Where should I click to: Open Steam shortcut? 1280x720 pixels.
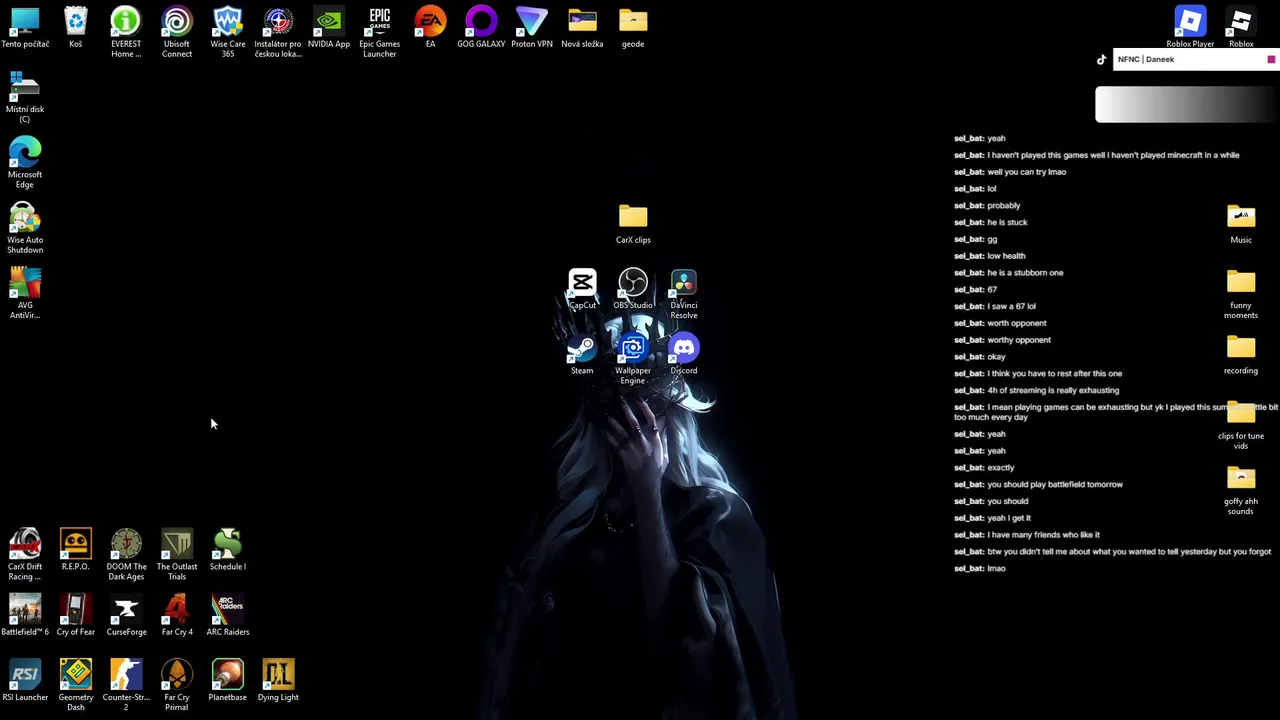(x=582, y=355)
